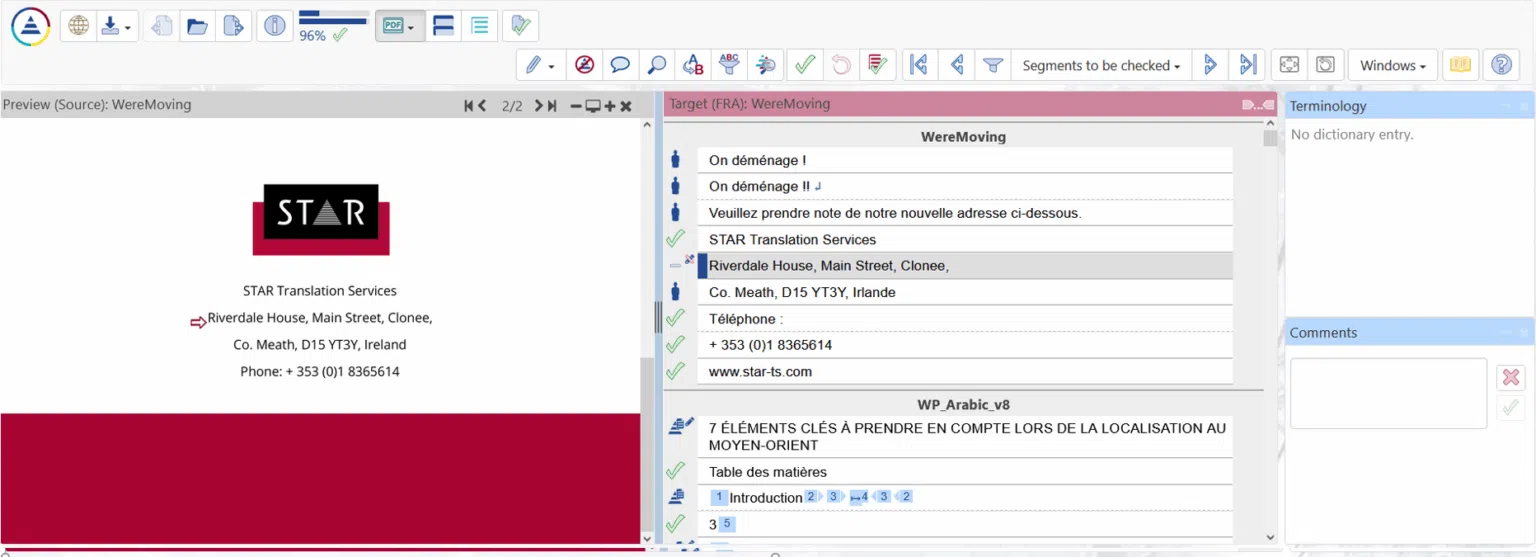This screenshot has width=1536, height=557.
Task: Click the 96% translation progress bar
Action: point(333,16)
